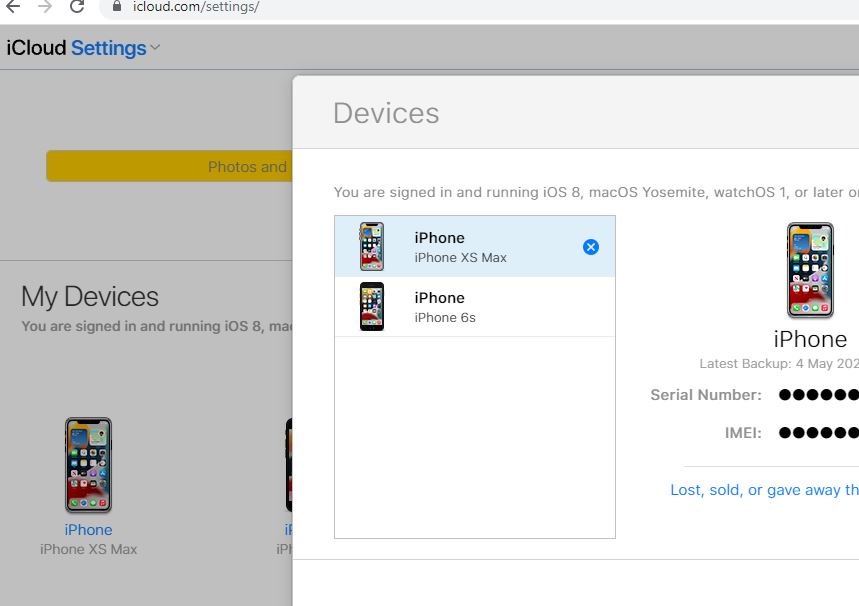859x606 pixels.
Task: Select the iPhone 6s device row
Action: point(475,307)
